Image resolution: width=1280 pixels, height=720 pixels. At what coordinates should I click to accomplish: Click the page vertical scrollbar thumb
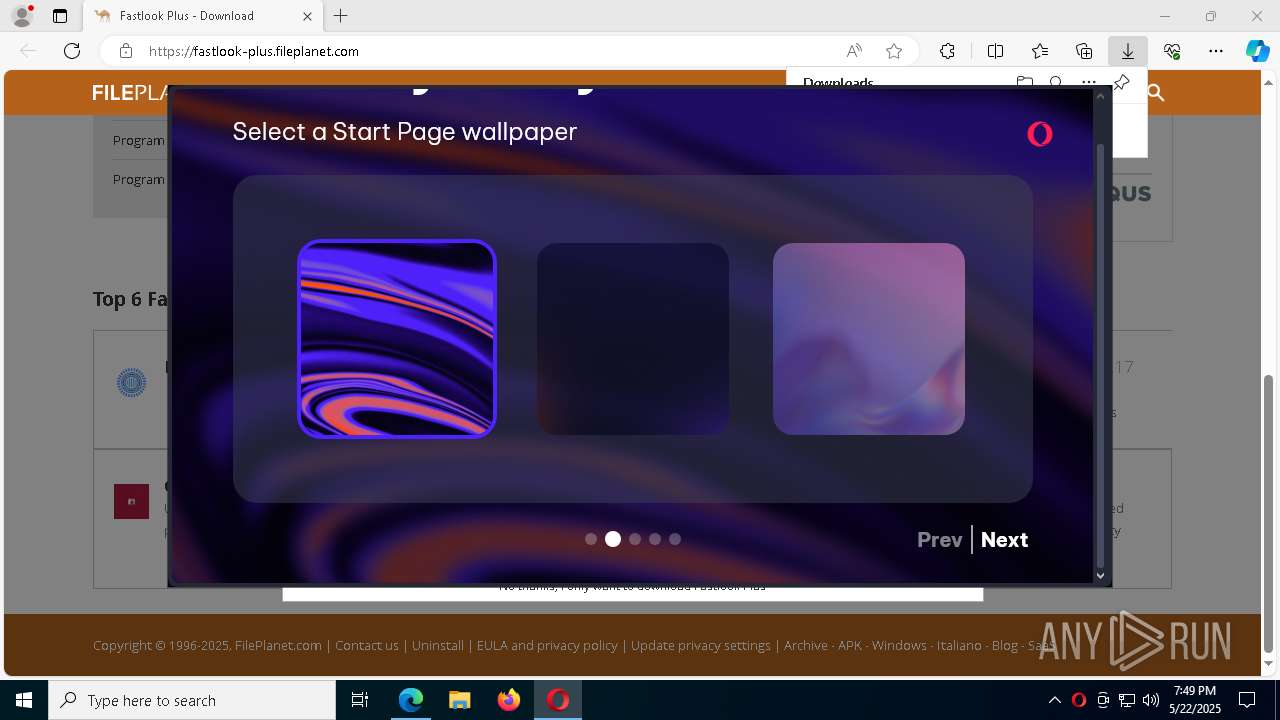[x=1270, y=512]
